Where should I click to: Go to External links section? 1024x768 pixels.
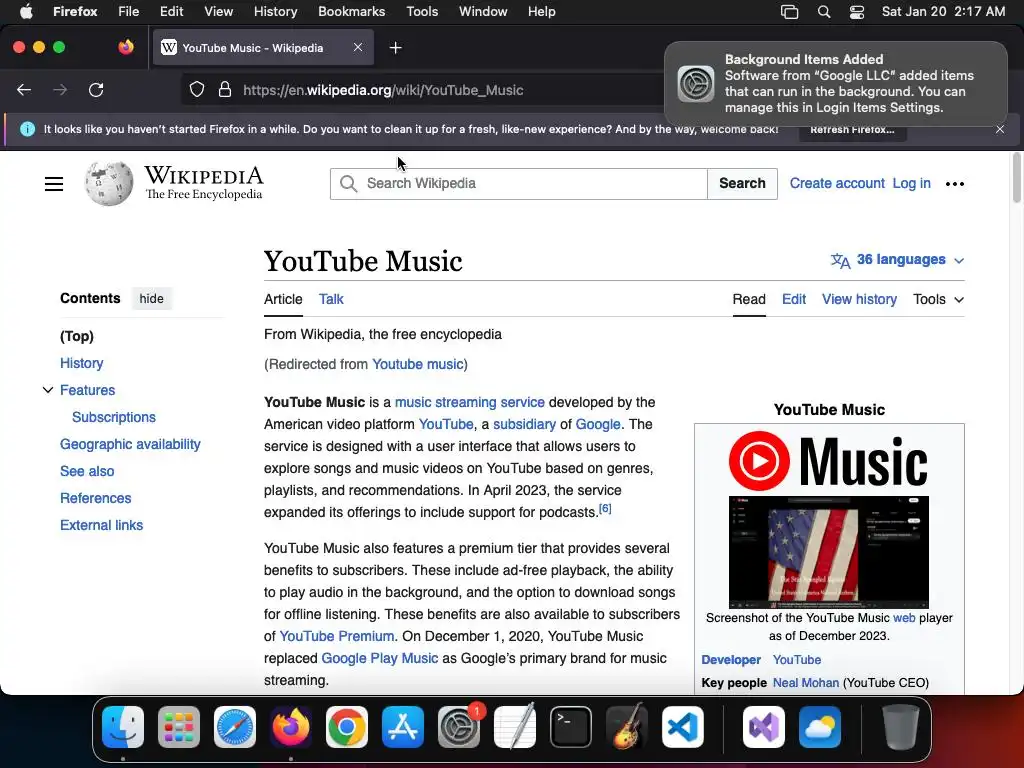point(101,525)
